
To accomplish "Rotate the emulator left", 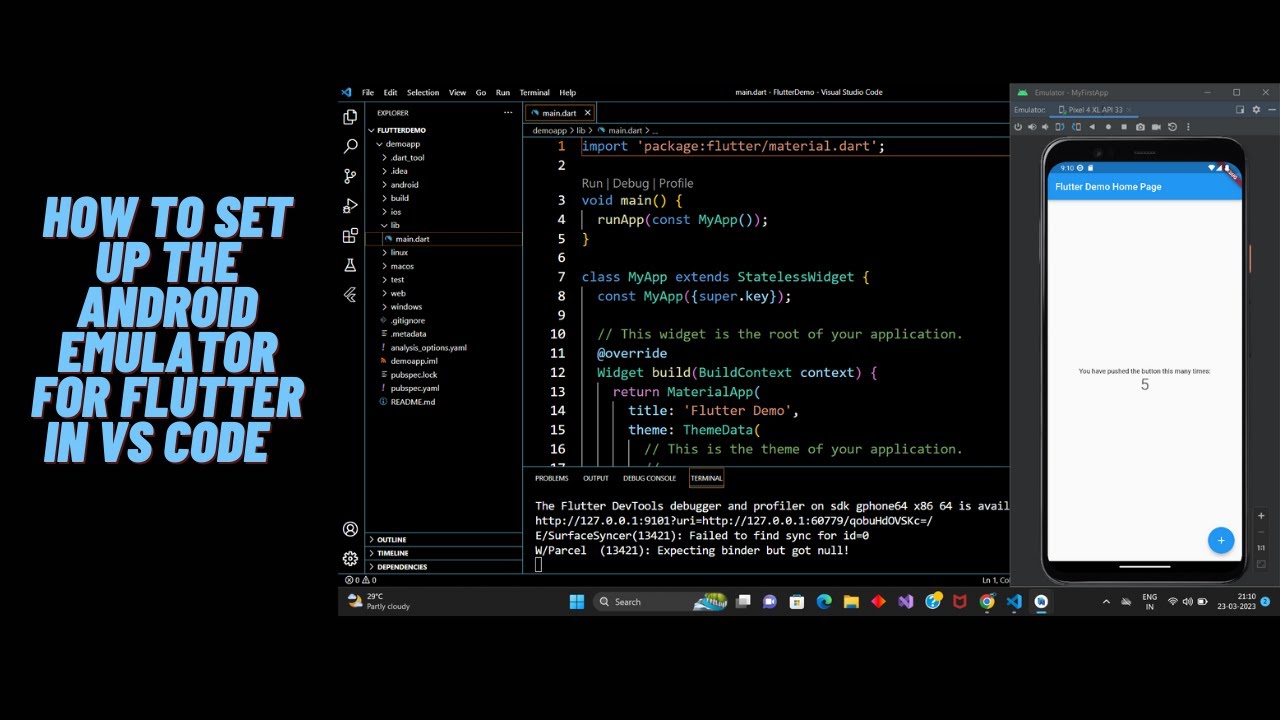I will click(1060, 127).
